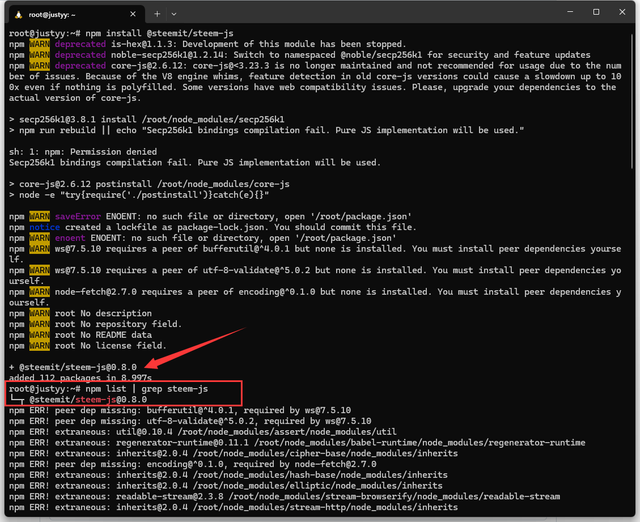Click the utf-8-validate@^5.0.2 peer dep missing error
Screen dimensions: 640x522
click(190, 421)
